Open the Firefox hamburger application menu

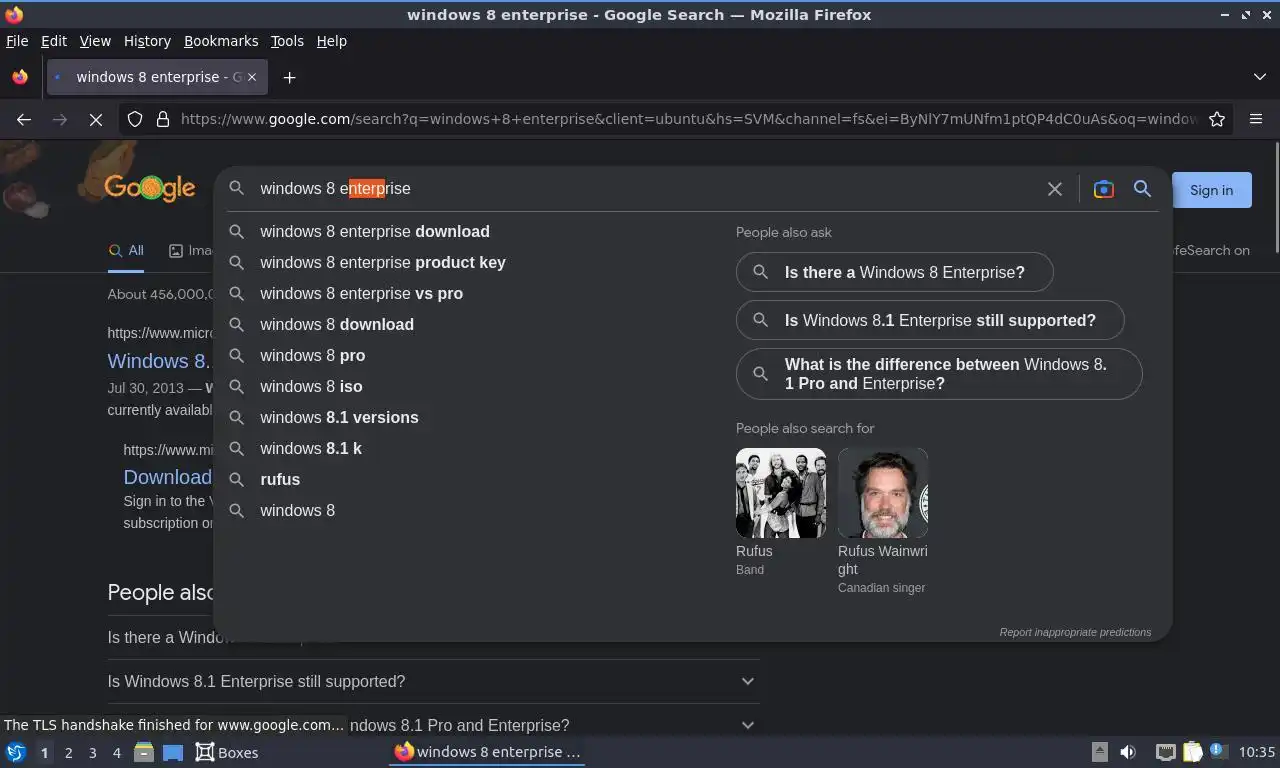click(x=1256, y=119)
